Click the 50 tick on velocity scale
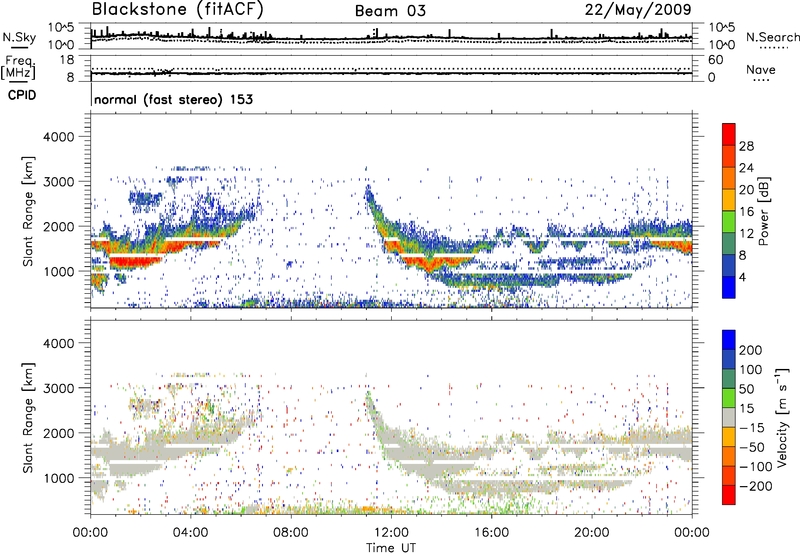The width and height of the screenshot is (800, 554). [x=746, y=389]
